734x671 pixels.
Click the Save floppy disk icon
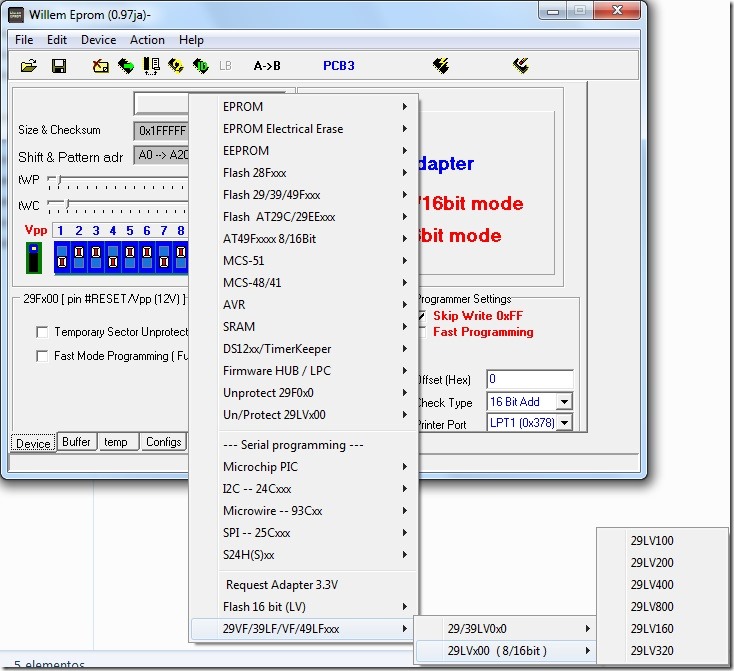59,66
